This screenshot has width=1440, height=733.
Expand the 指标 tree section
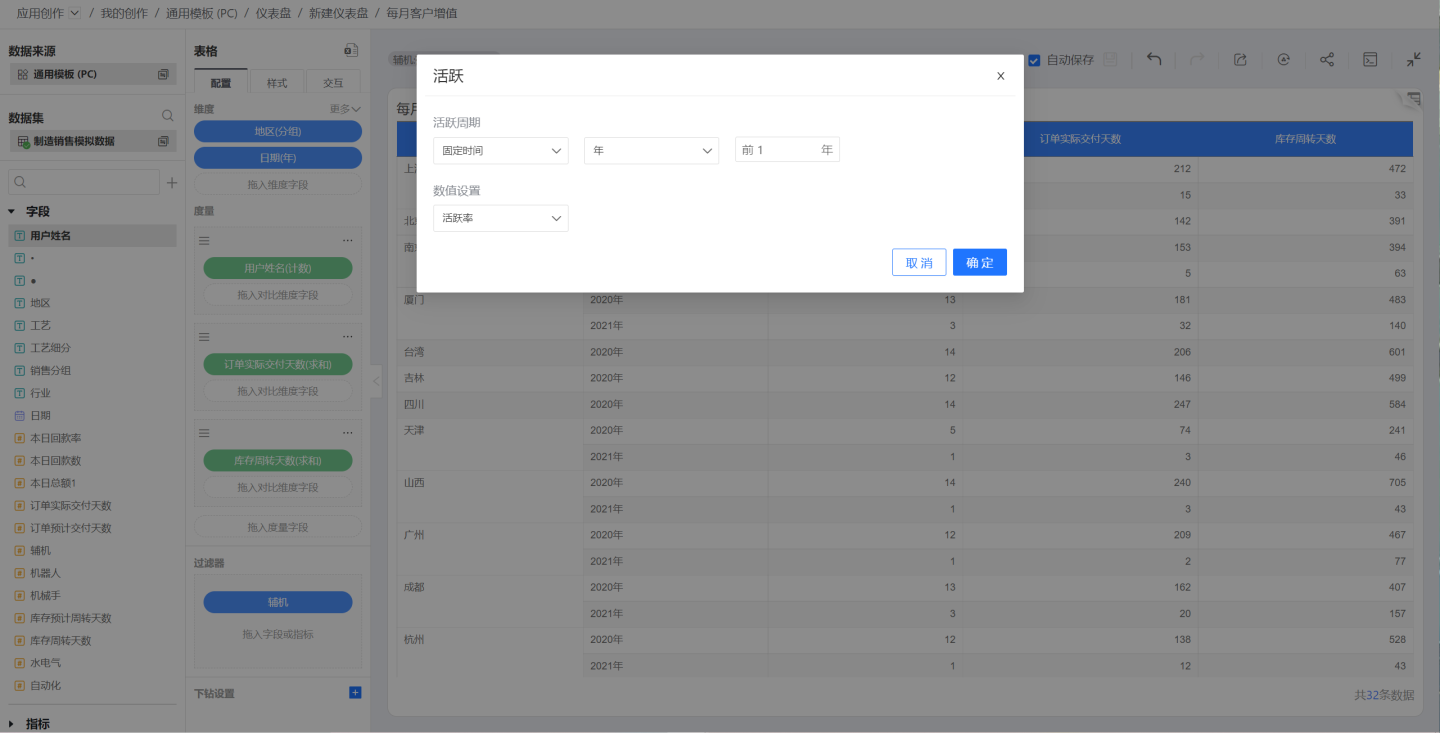(x=12, y=724)
